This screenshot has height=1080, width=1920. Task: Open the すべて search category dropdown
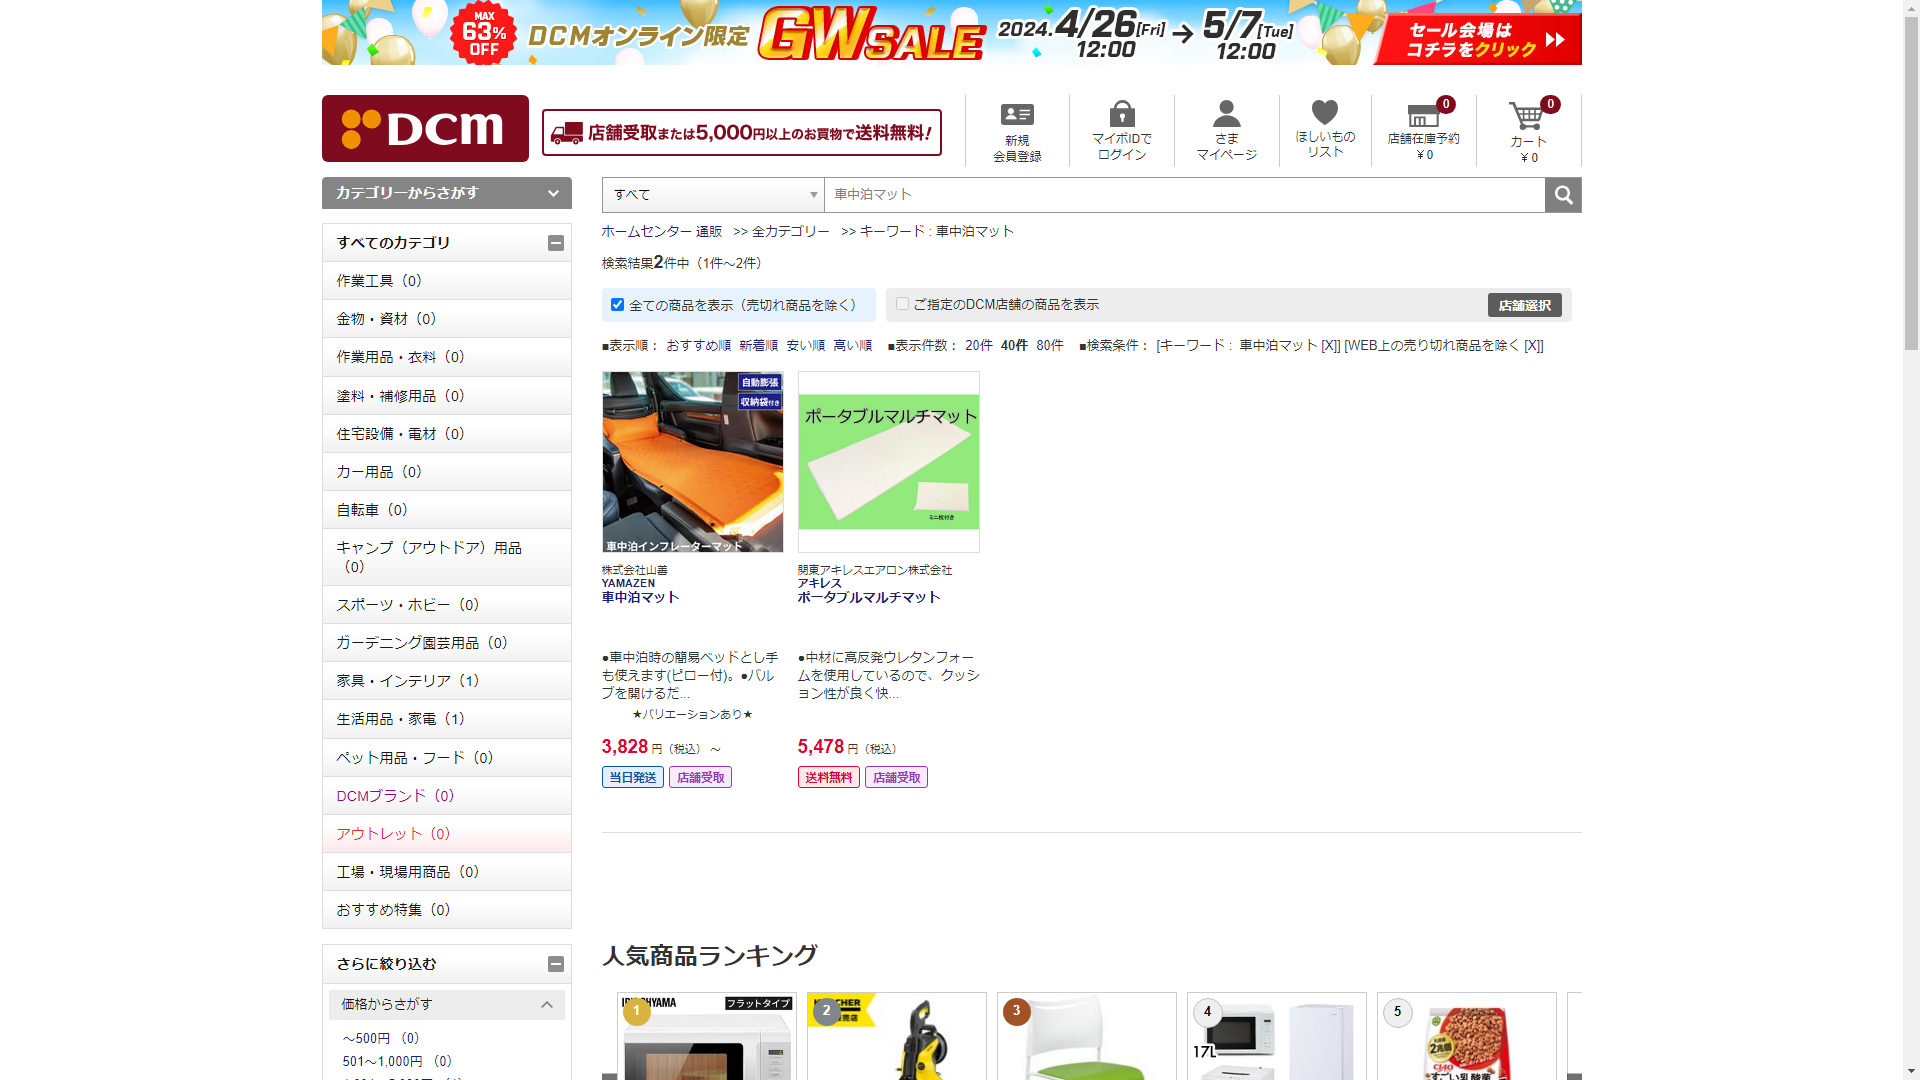click(713, 195)
